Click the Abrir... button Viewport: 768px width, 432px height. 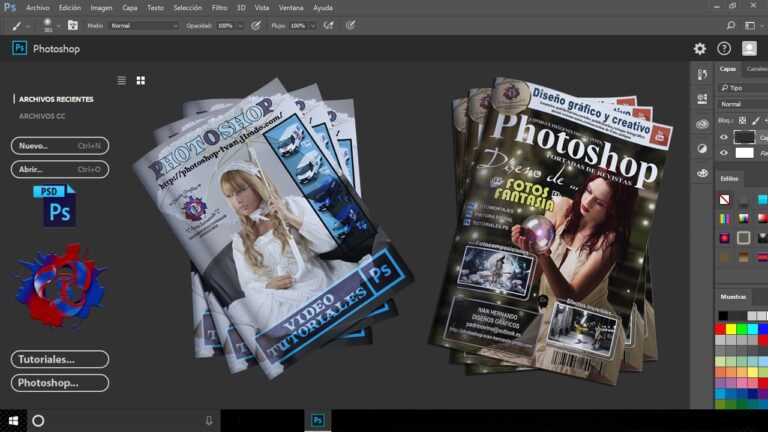coord(60,169)
